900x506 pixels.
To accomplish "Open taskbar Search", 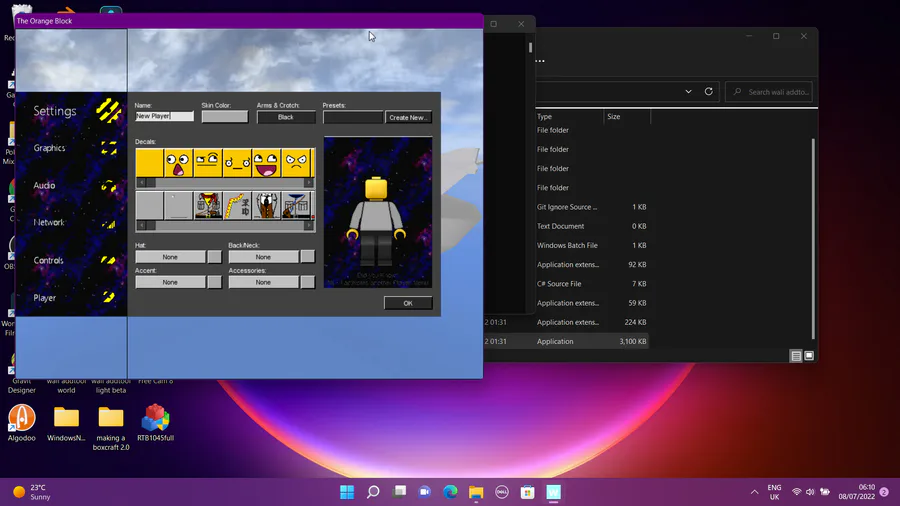I will (373, 492).
